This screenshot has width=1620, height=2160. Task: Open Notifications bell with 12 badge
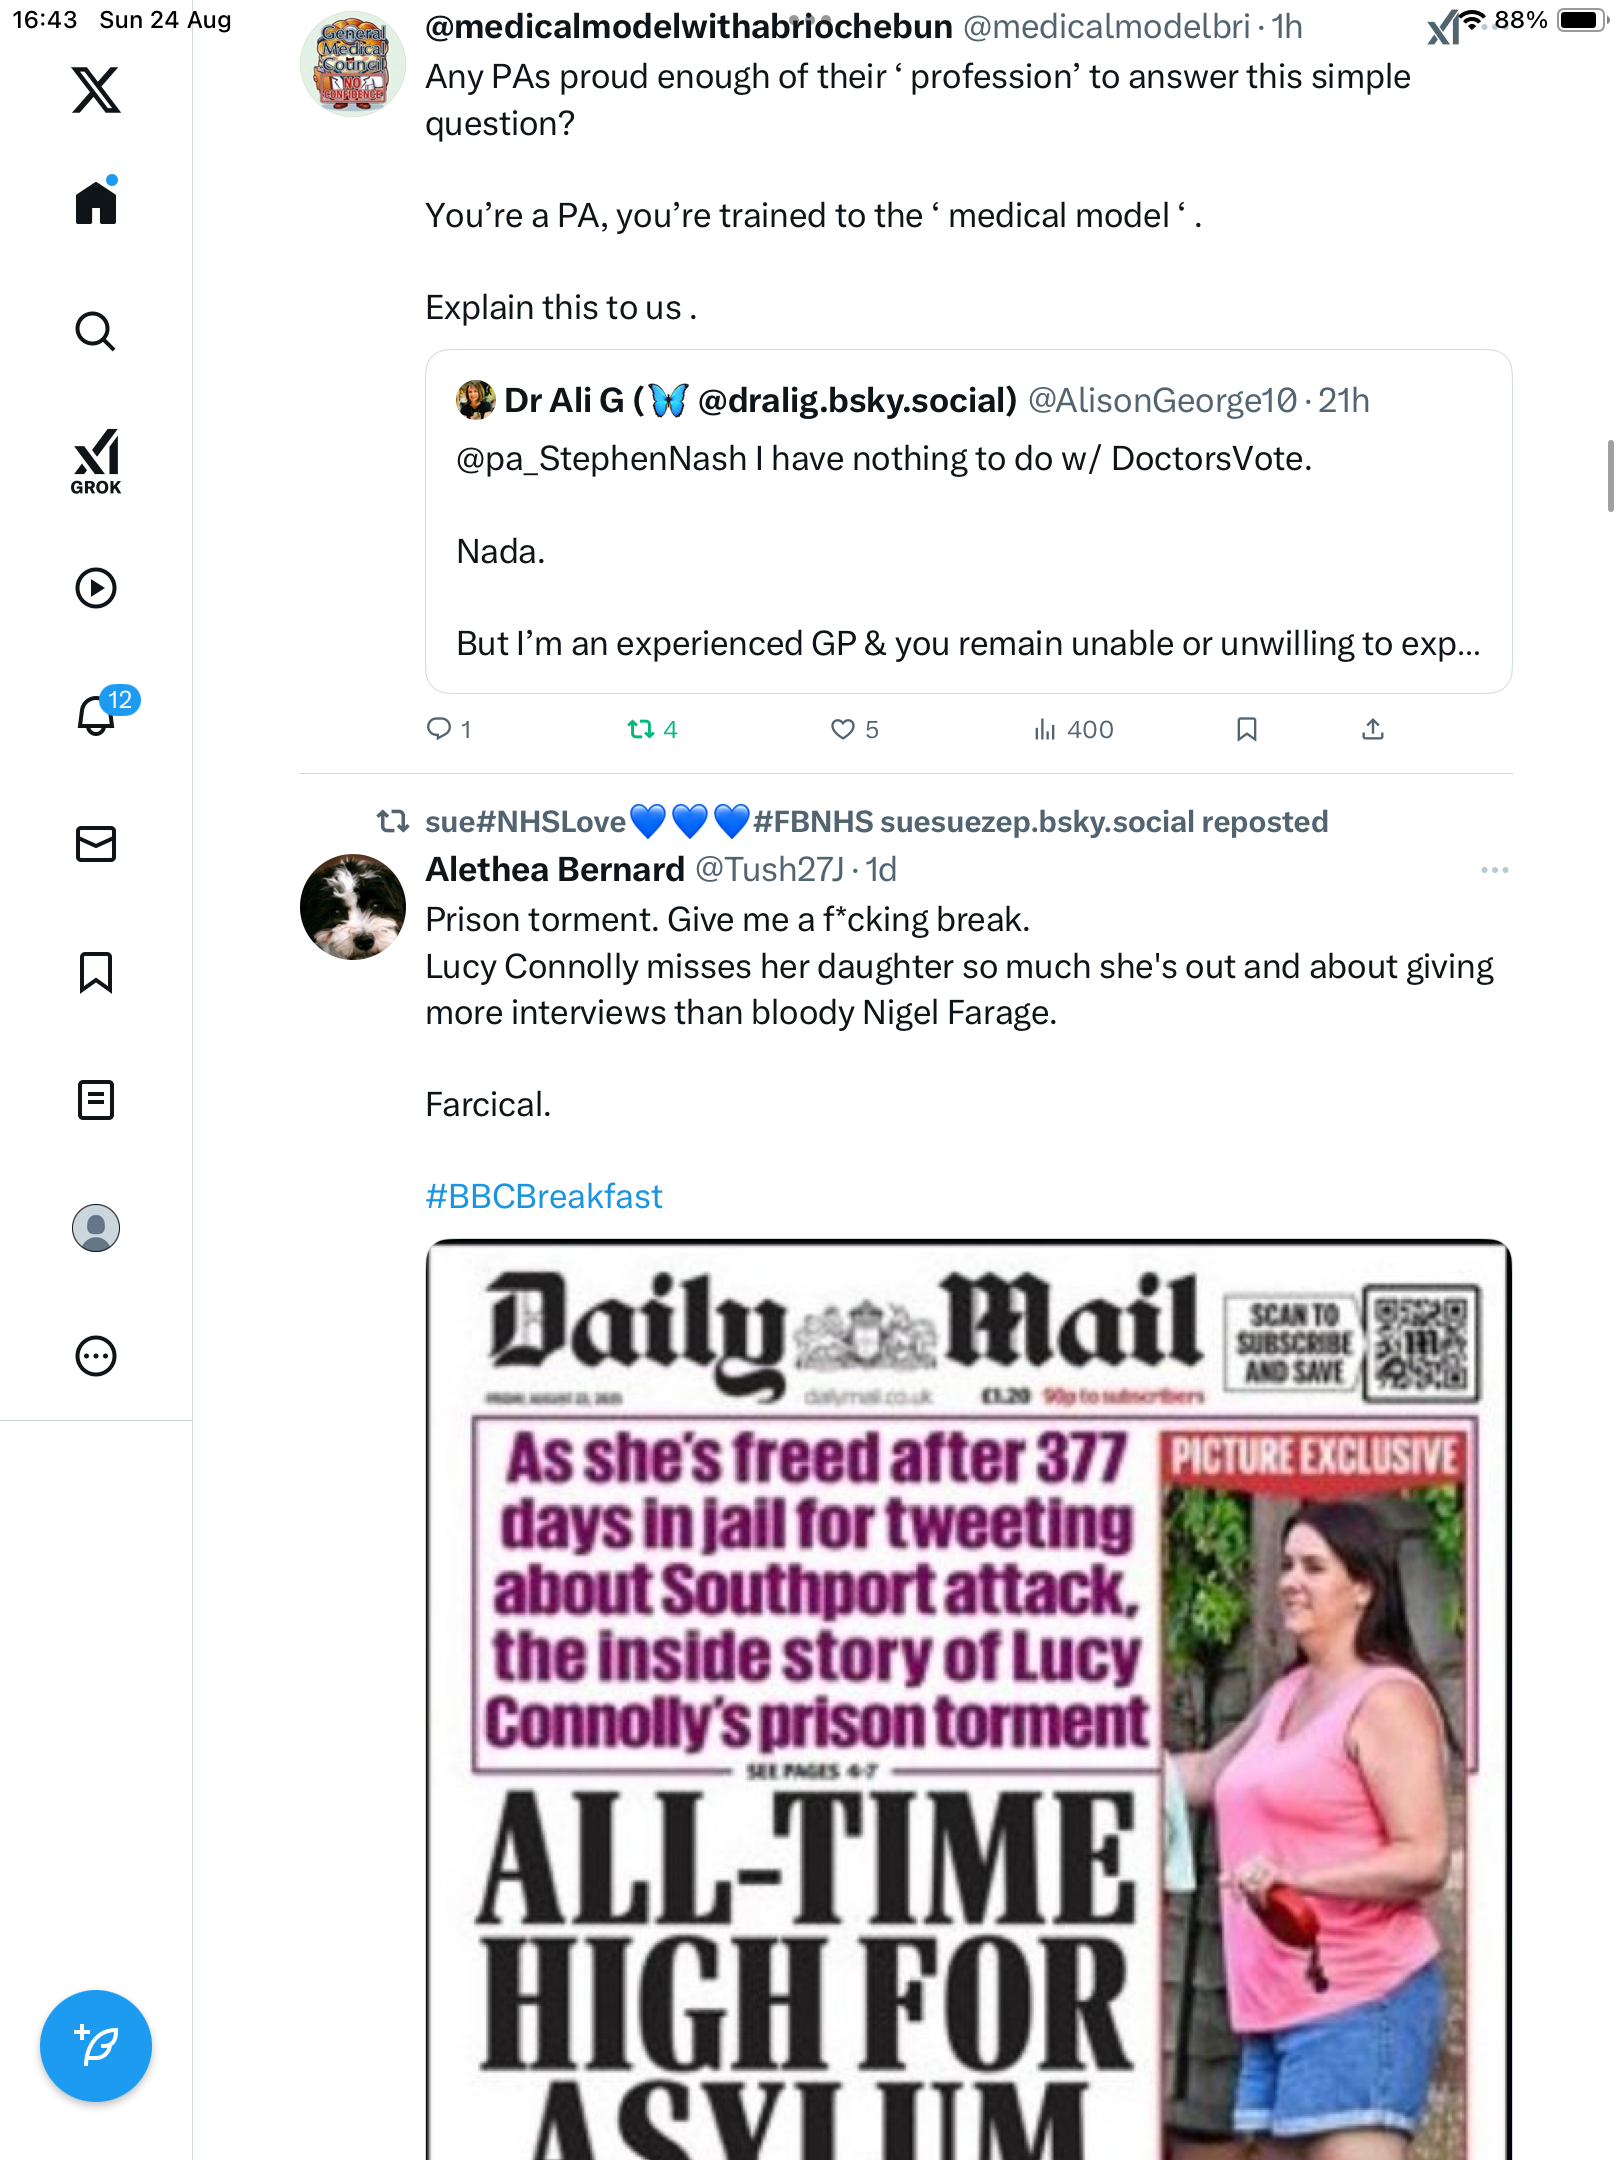point(98,714)
